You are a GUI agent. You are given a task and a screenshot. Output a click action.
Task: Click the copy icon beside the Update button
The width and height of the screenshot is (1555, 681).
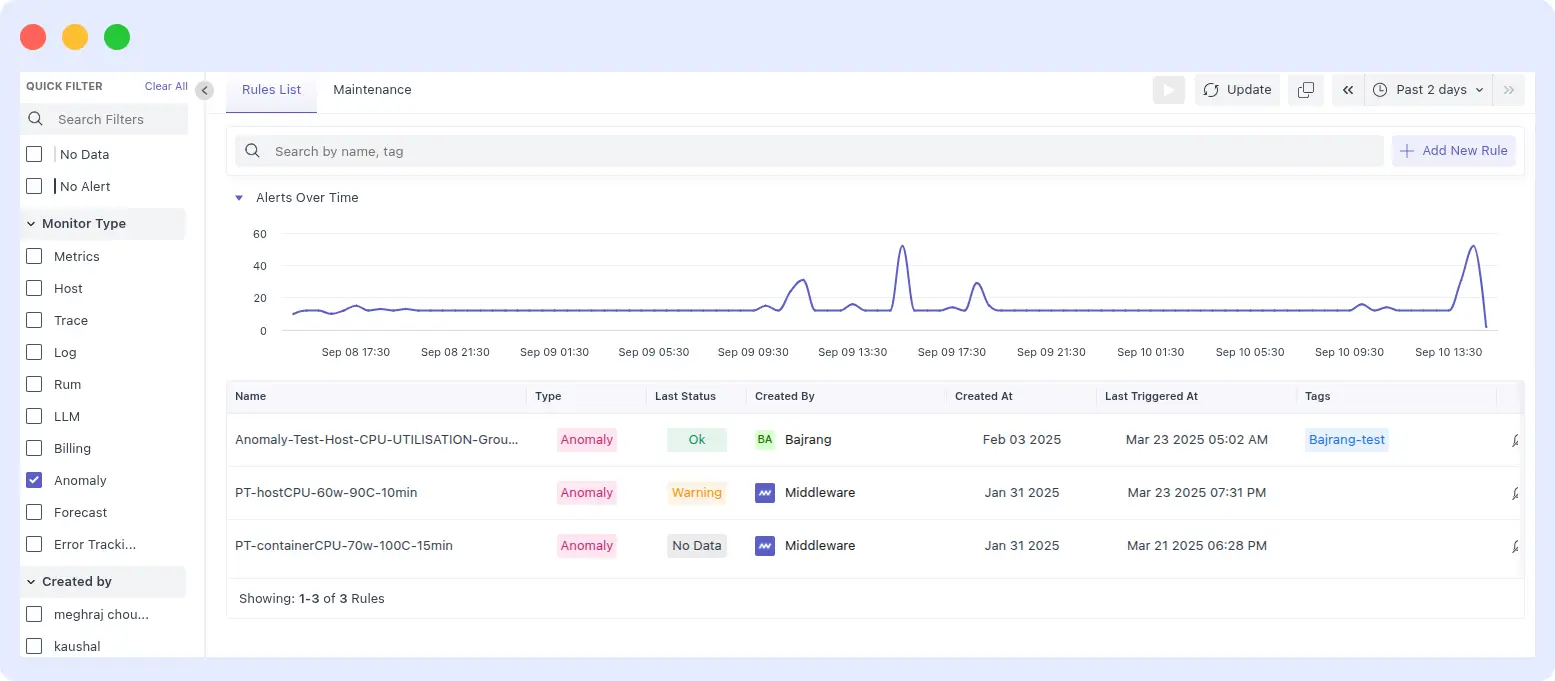coord(1305,89)
